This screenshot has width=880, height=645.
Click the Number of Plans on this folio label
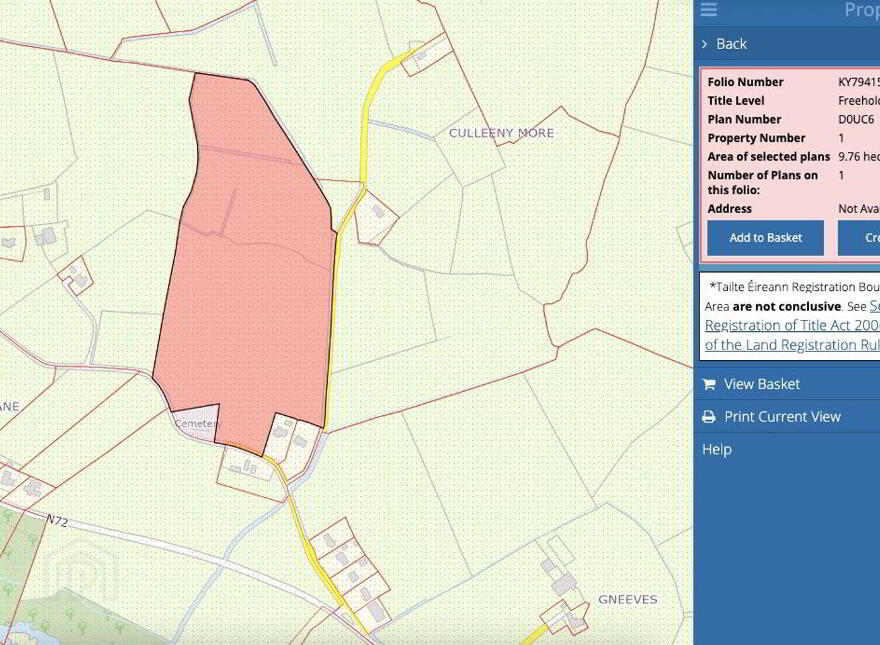(763, 182)
